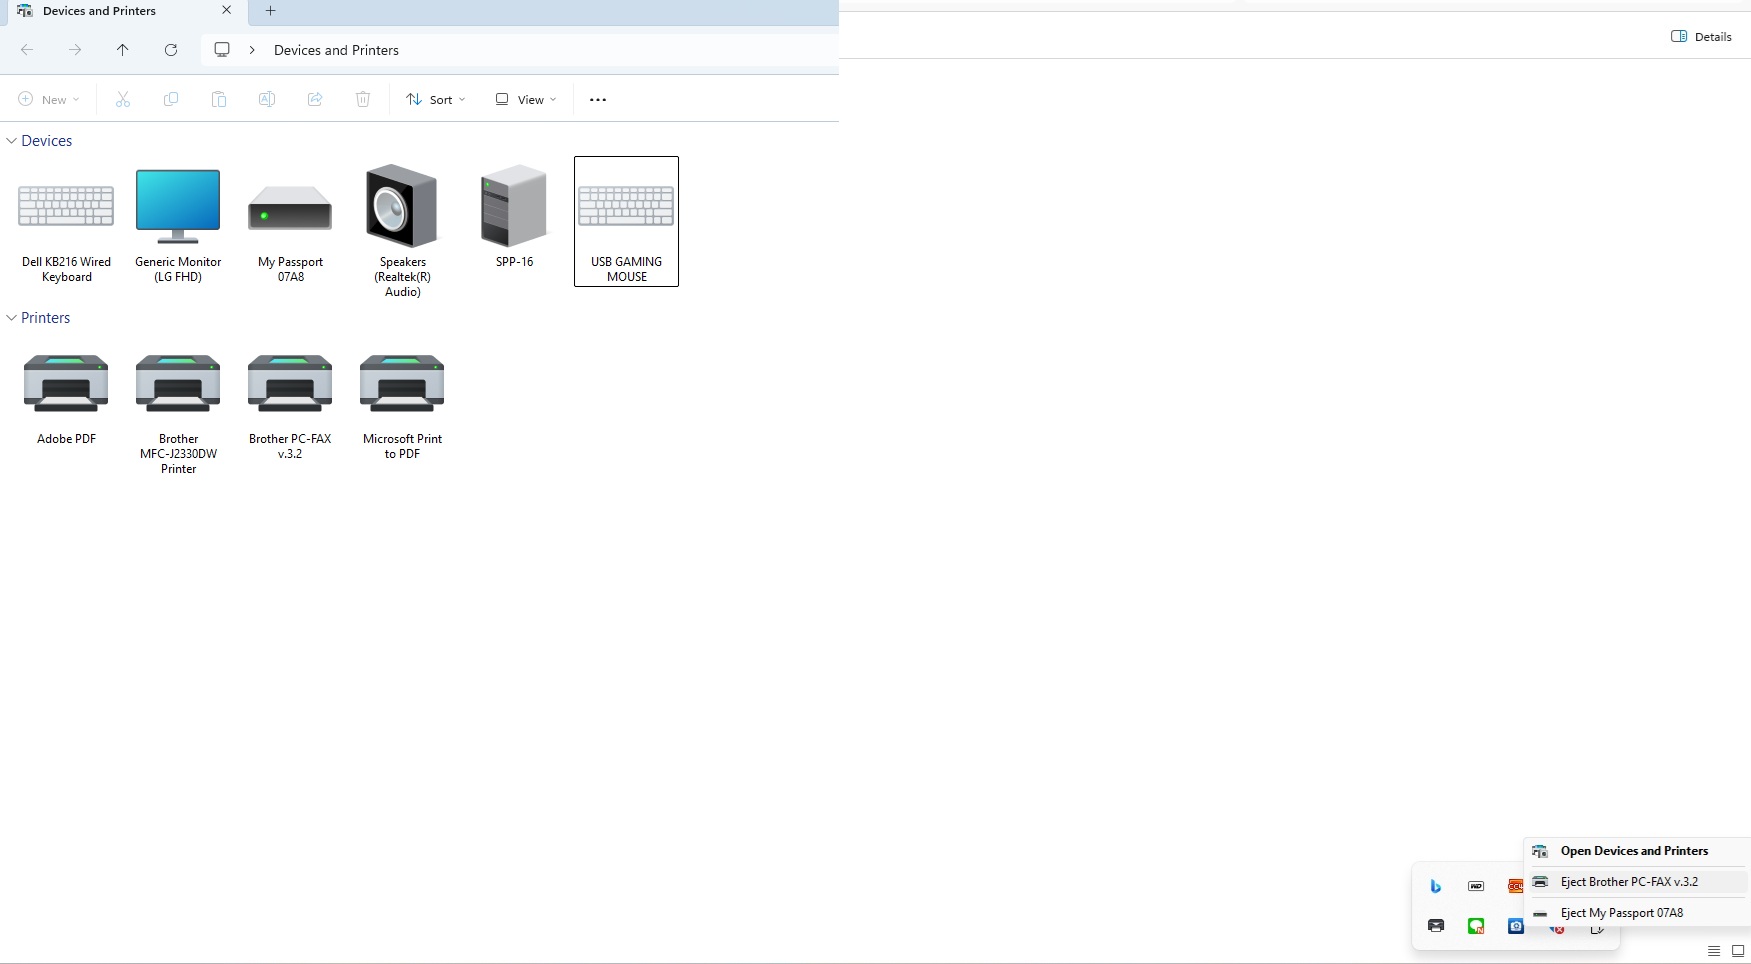Click the PC icon in the address bar
Viewport: 1751px width, 964px height.
(x=222, y=50)
